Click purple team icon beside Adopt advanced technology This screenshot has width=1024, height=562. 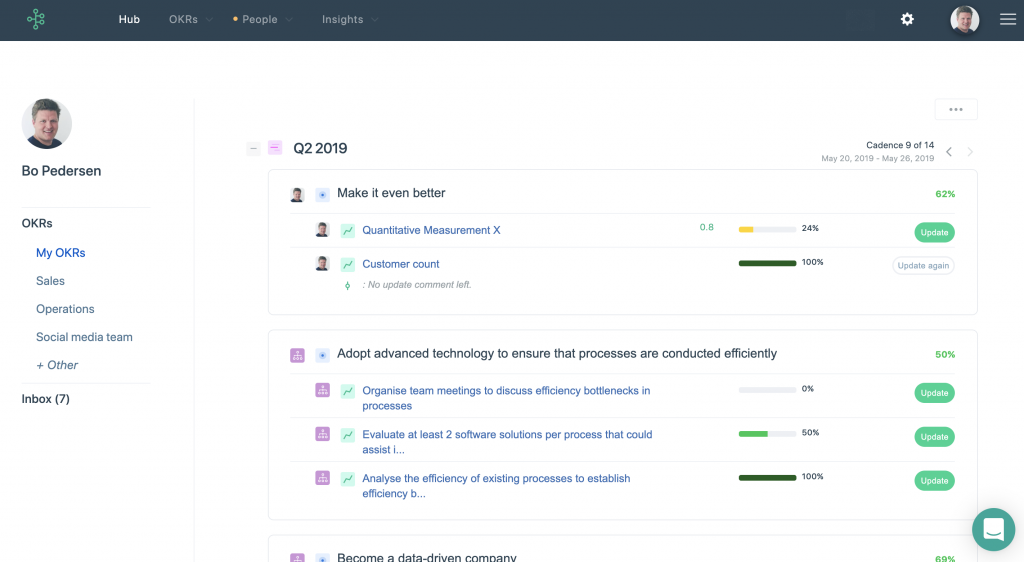(297, 355)
